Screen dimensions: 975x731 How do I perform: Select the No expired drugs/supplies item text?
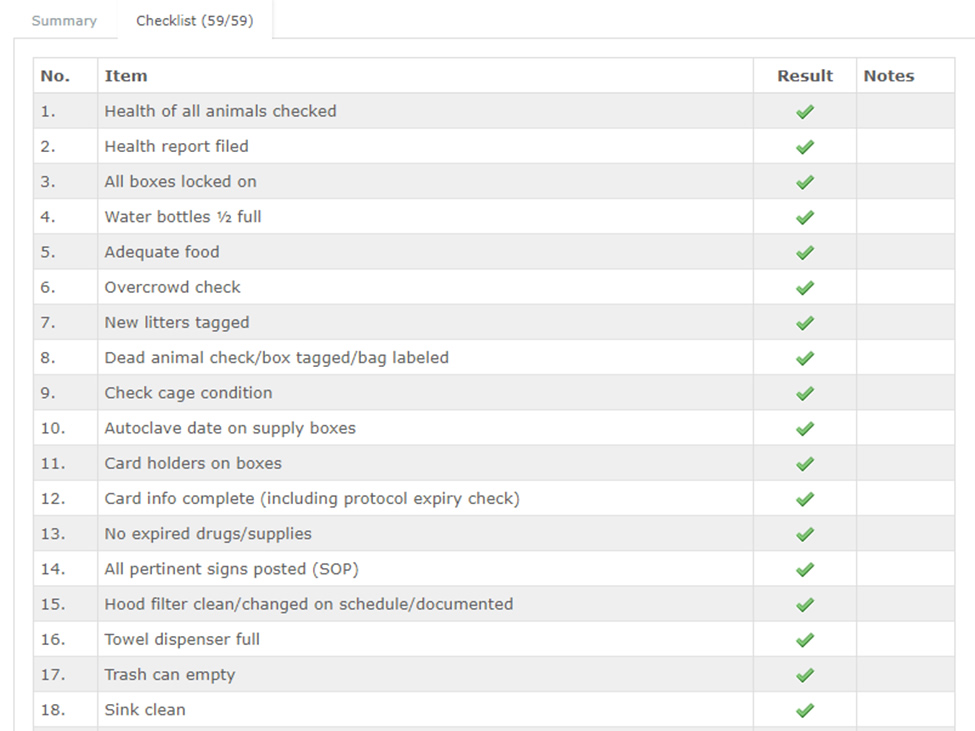pyautogui.click(x=208, y=534)
